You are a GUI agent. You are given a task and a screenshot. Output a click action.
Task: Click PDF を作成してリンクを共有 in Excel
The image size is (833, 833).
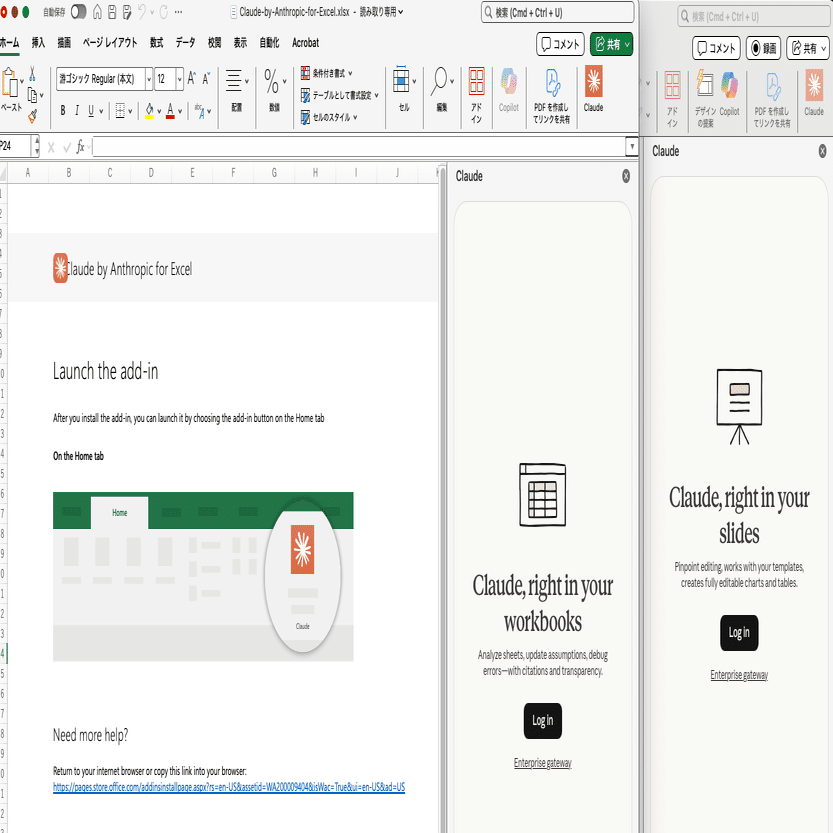pyautogui.click(x=551, y=95)
